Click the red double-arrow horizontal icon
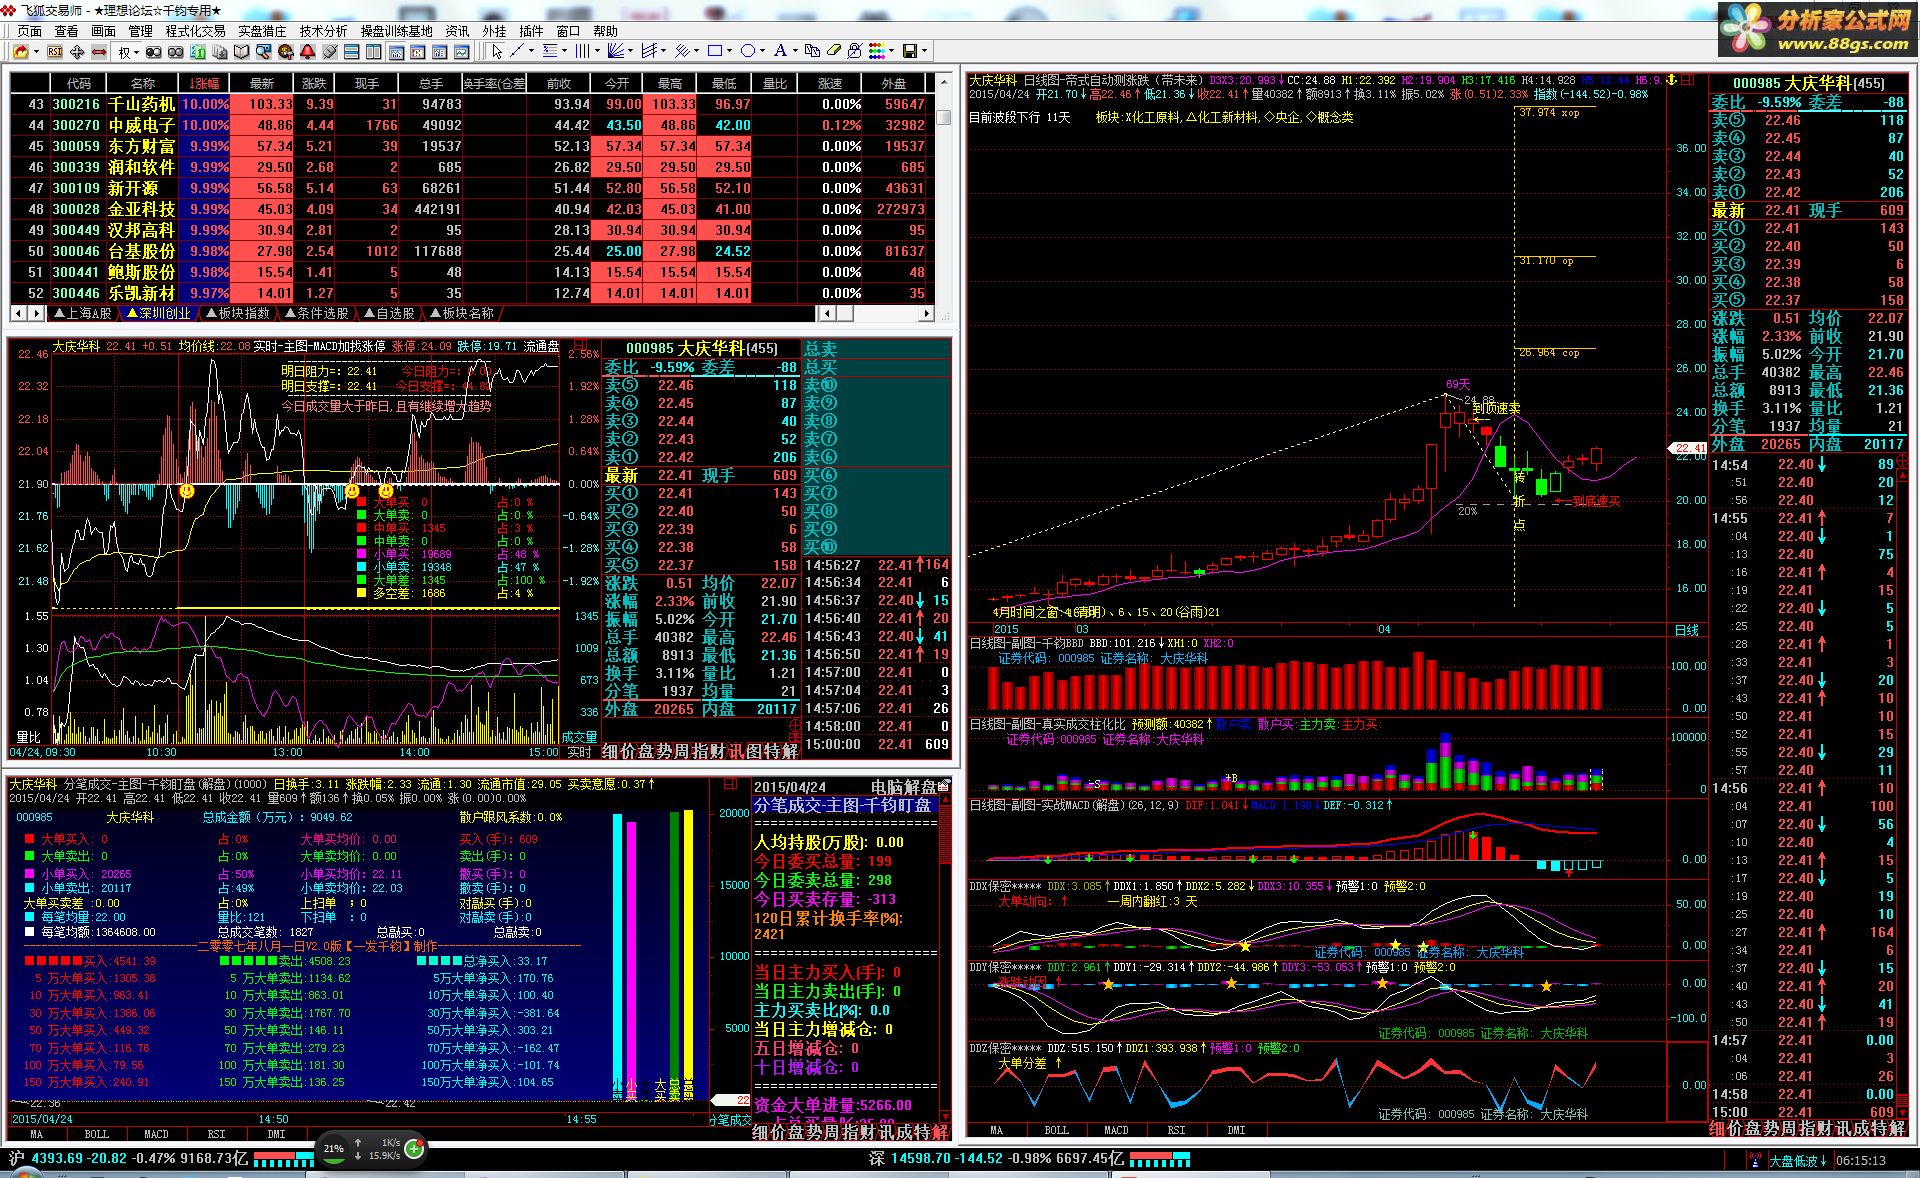 (x=99, y=52)
